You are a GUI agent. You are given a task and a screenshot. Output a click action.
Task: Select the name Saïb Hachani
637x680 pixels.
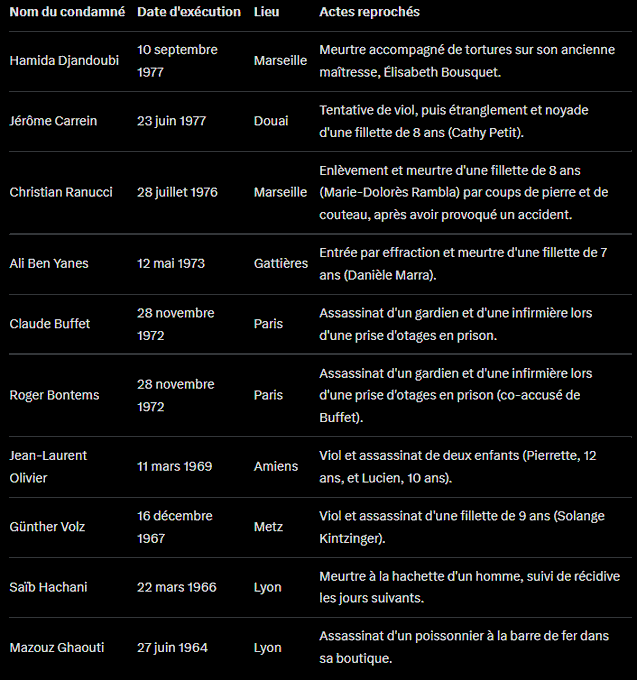pos(48,587)
